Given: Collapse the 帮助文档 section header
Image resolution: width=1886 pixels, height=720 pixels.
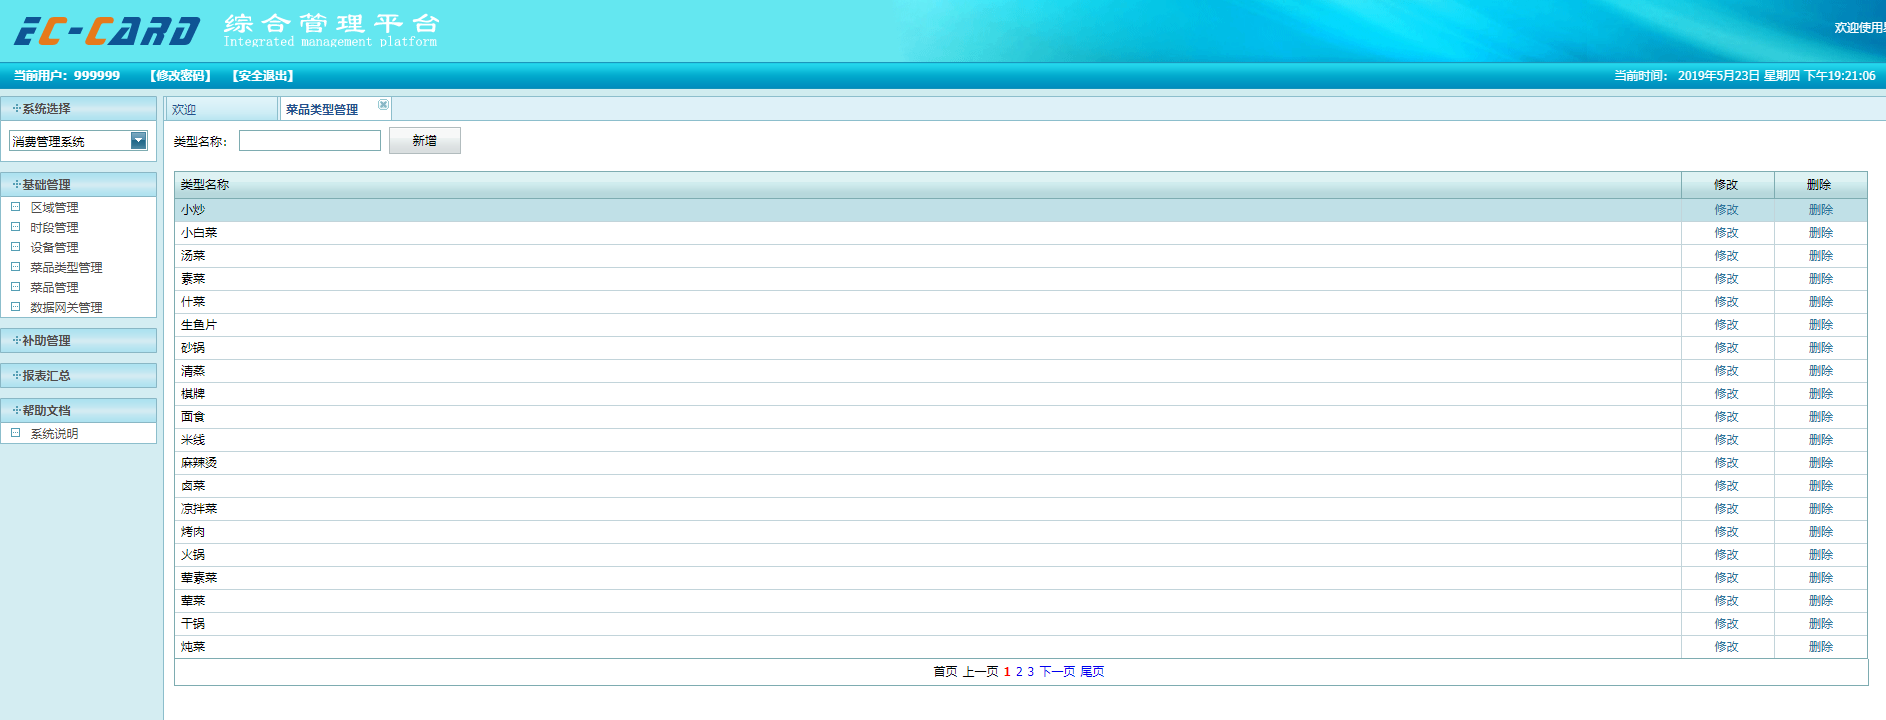Looking at the screenshot, I should click(x=79, y=410).
